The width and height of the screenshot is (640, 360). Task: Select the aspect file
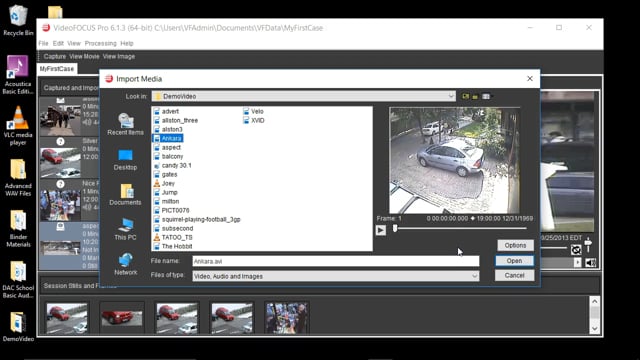click(x=167, y=147)
